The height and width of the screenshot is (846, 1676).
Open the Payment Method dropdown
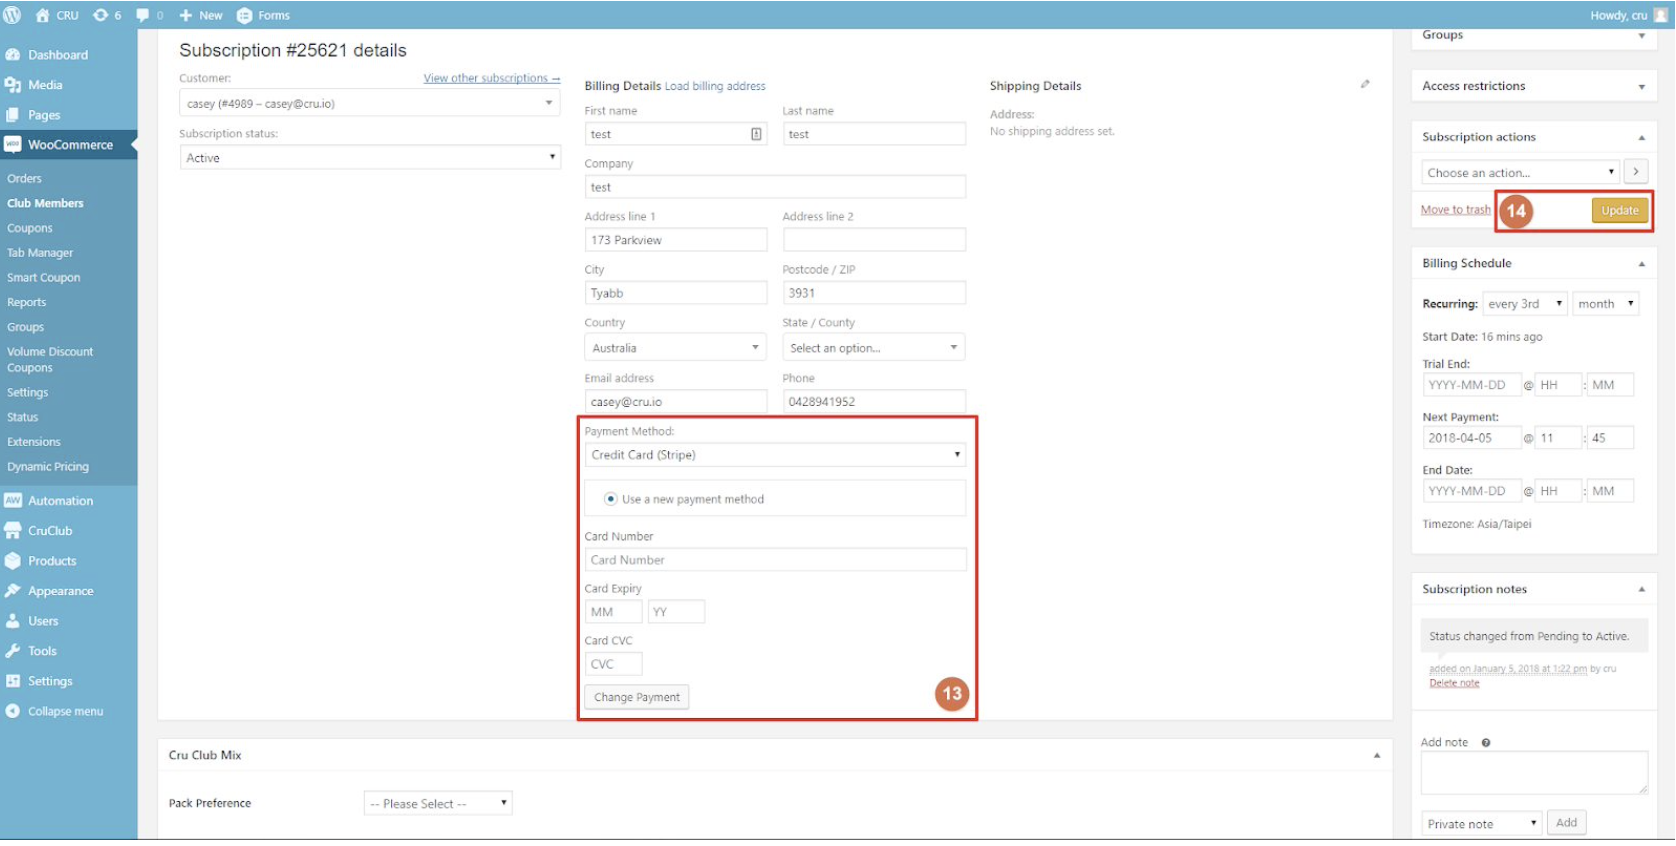click(x=775, y=455)
